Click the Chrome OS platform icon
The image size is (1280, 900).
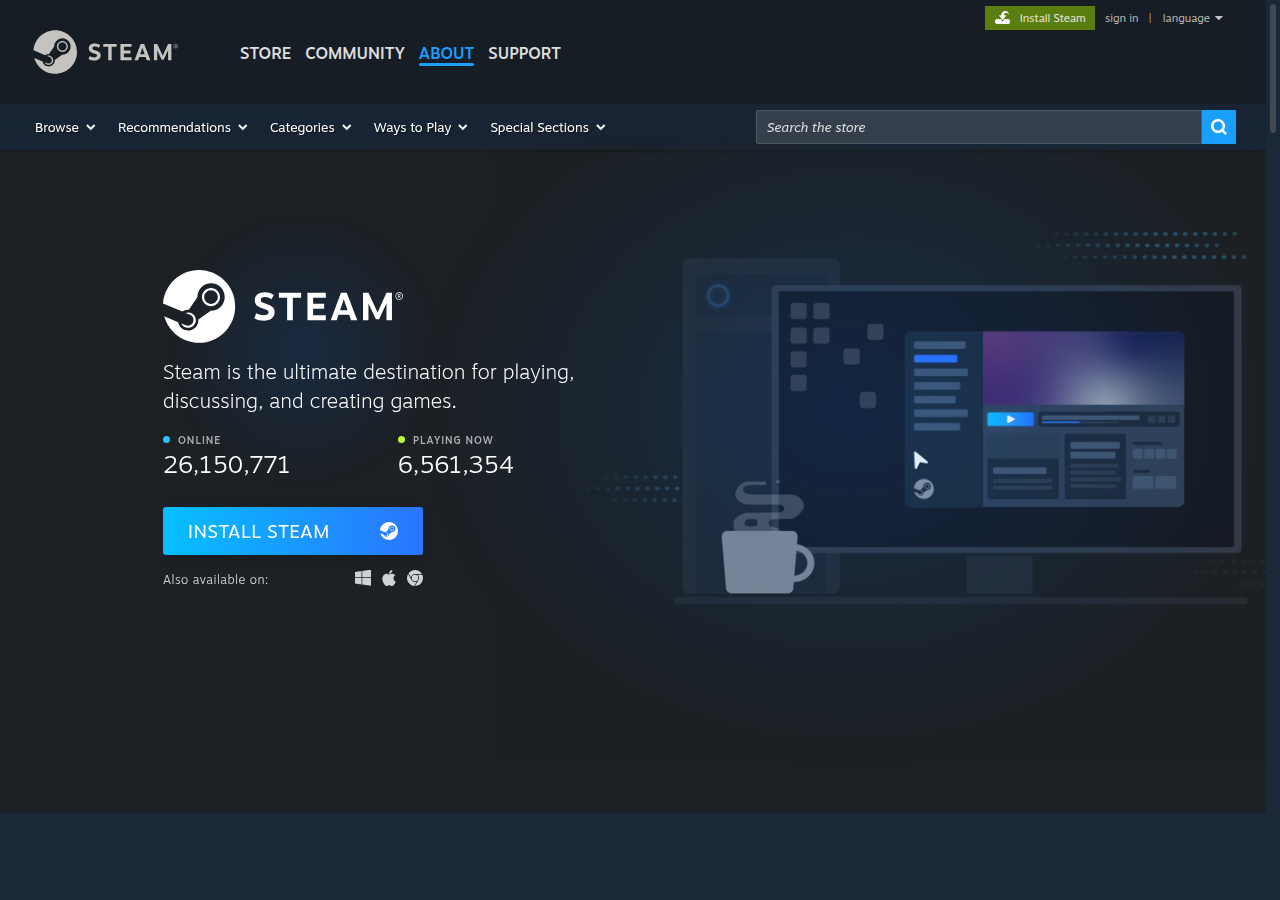[415, 578]
